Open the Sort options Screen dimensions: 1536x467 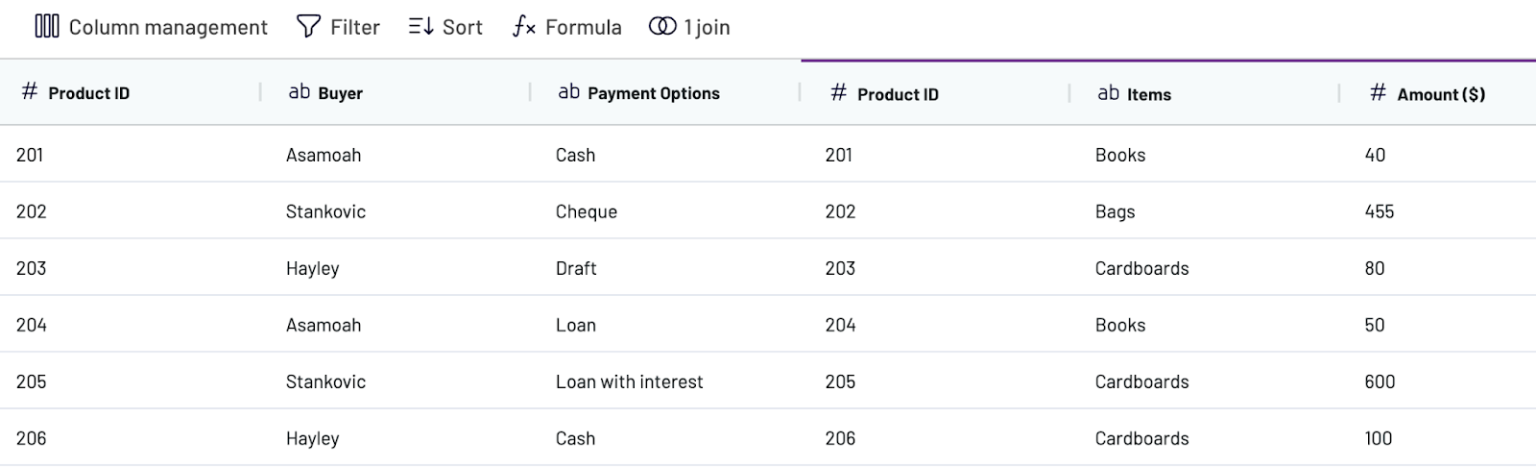461,27
